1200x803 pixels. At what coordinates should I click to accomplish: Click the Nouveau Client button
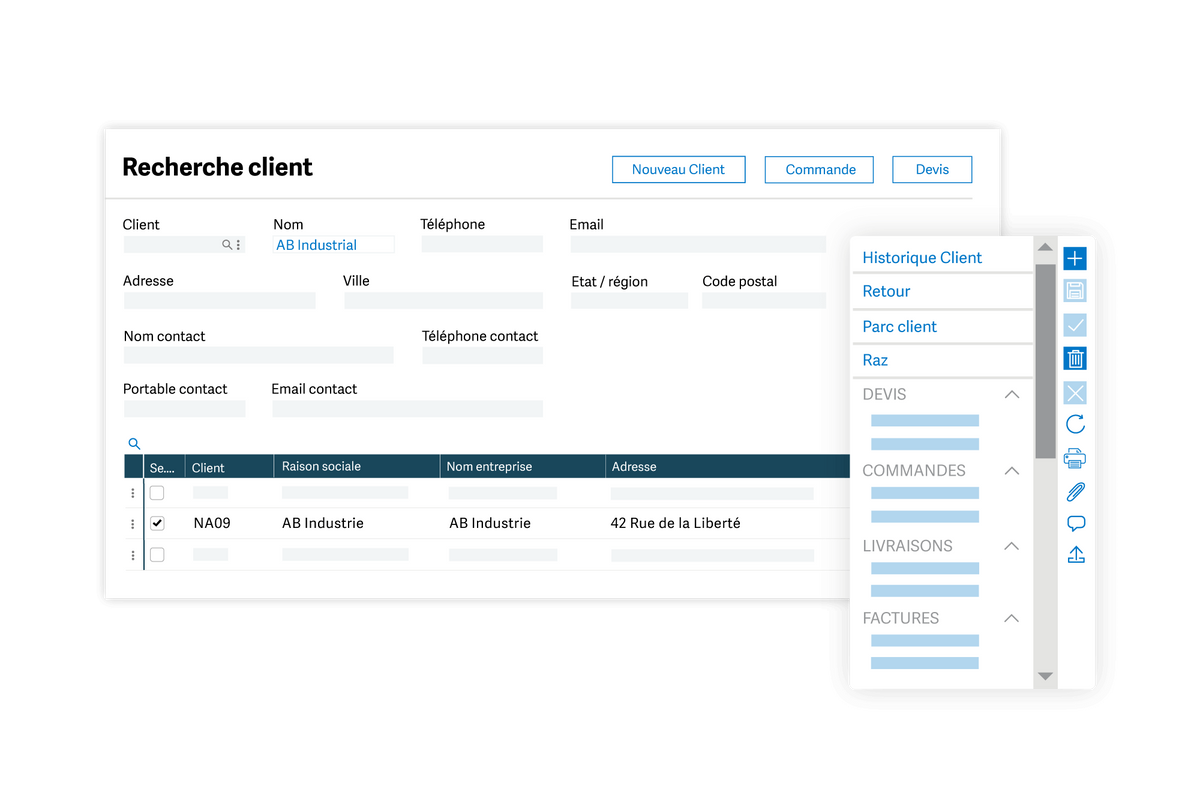click(x=678, y=170)
